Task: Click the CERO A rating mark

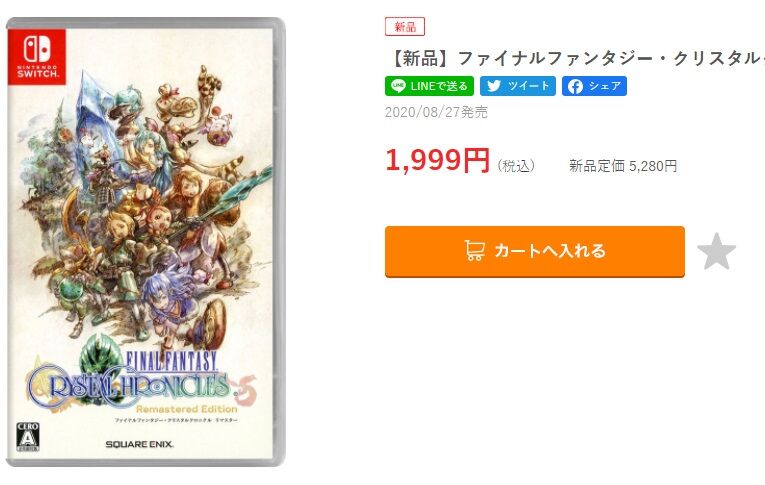Action: coord(28,437)
